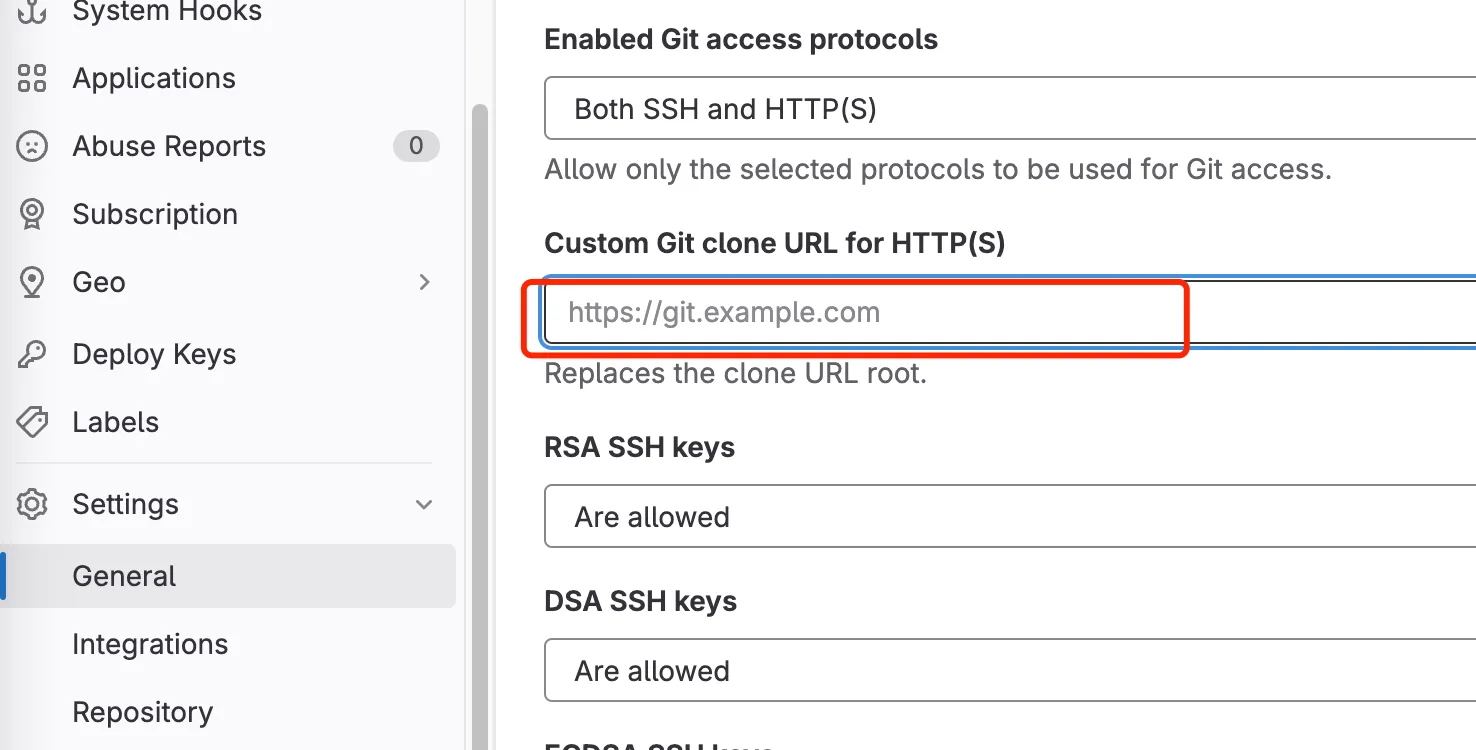Viewport: 1476px width, 750px height.
Task: Open the Abuse Reports face icon
Action: [32, 146]
